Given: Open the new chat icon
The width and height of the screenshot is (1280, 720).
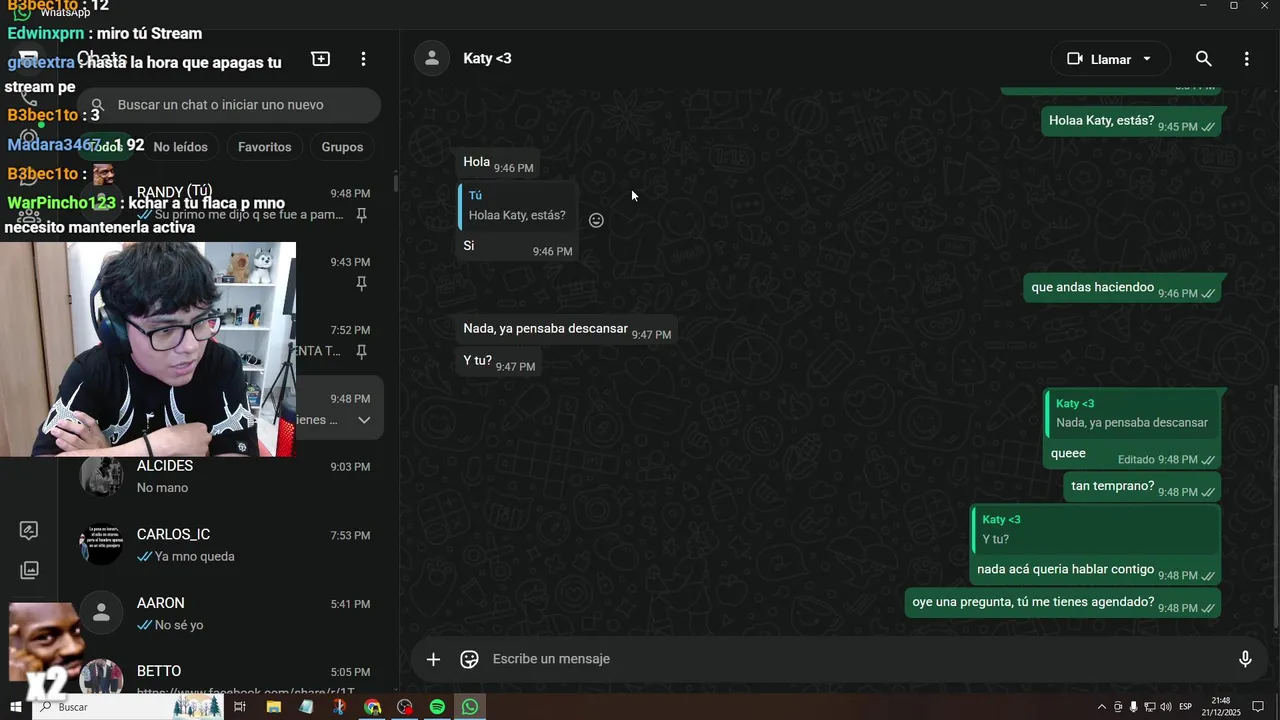Looking at the screenshot, I should point(321,59).
